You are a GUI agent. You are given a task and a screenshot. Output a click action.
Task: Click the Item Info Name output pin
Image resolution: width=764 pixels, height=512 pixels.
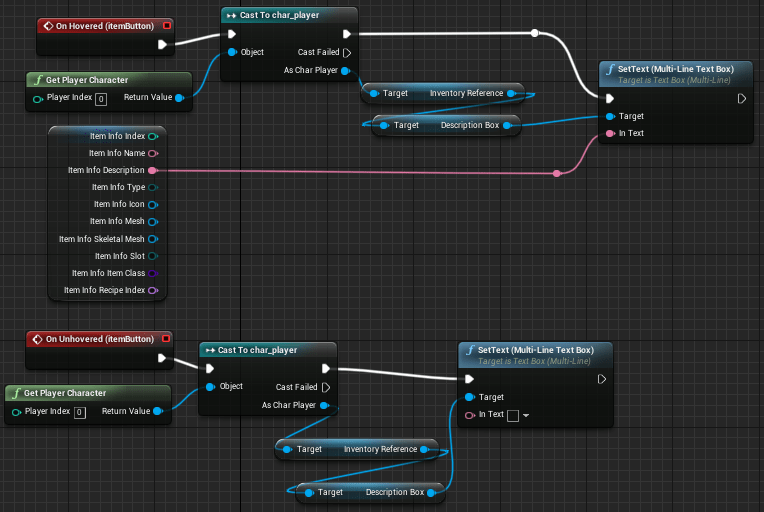coord(152,153)
